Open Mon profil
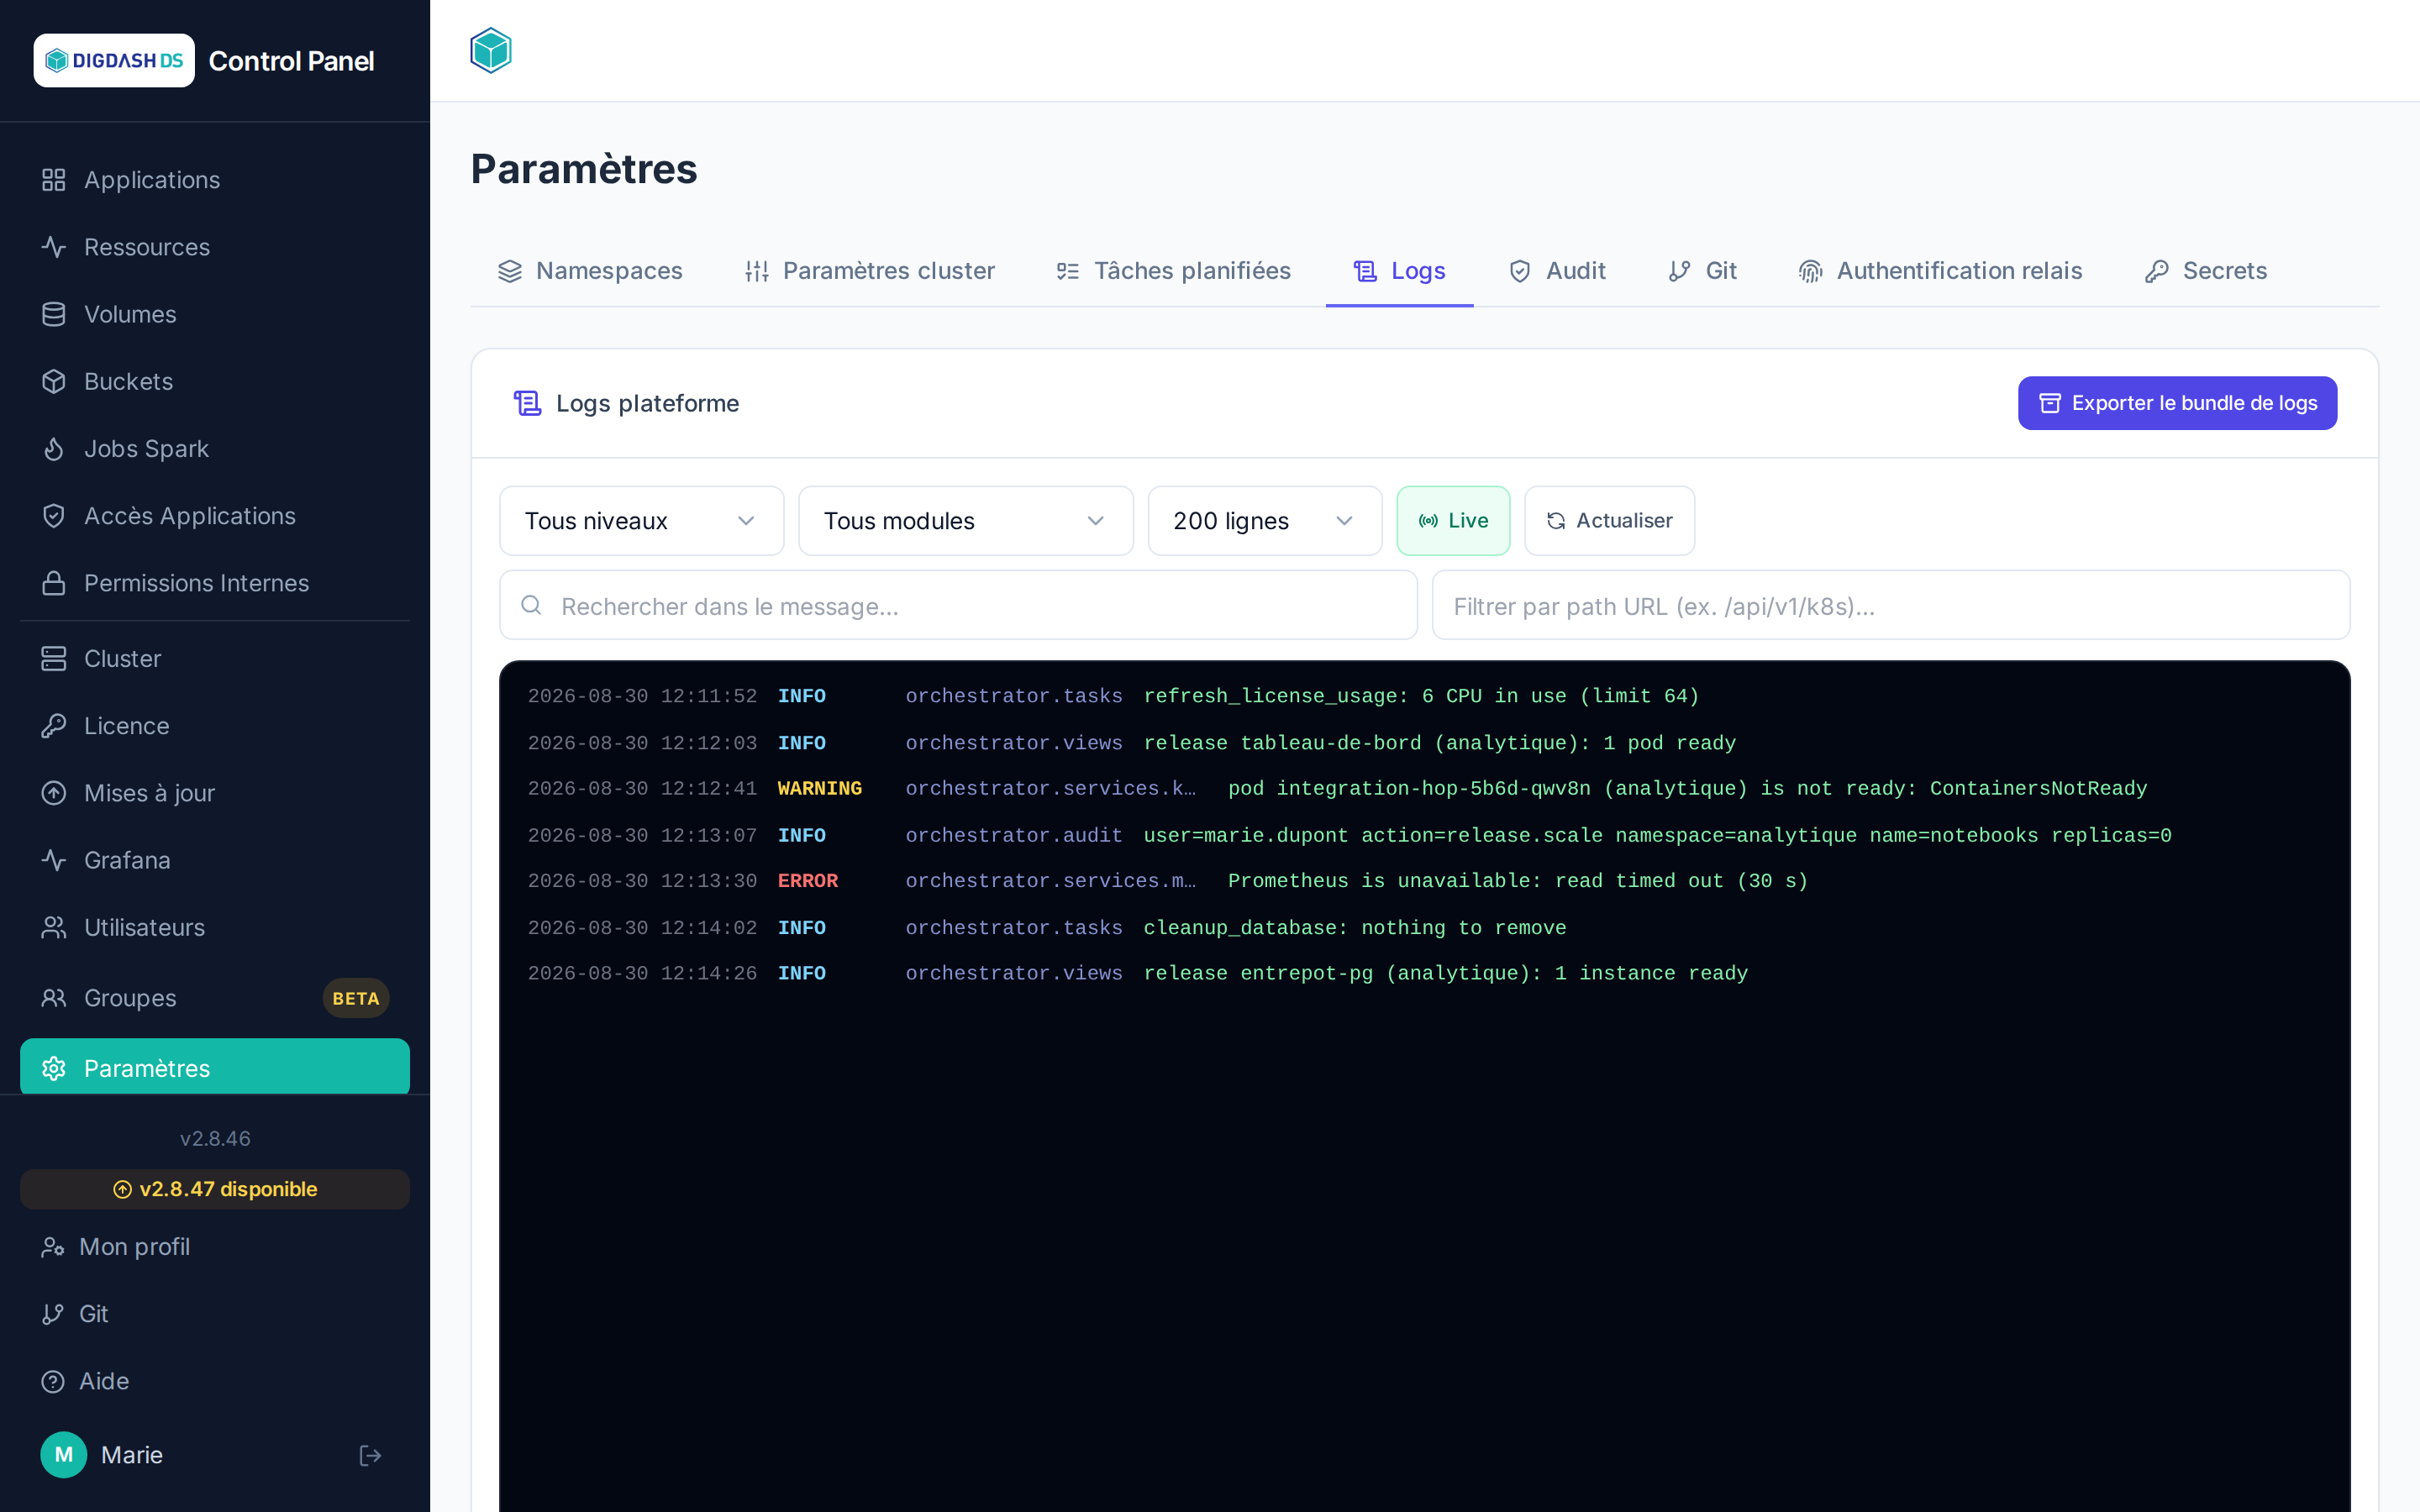The image size is (2420, 1512). coord(215,1247)
